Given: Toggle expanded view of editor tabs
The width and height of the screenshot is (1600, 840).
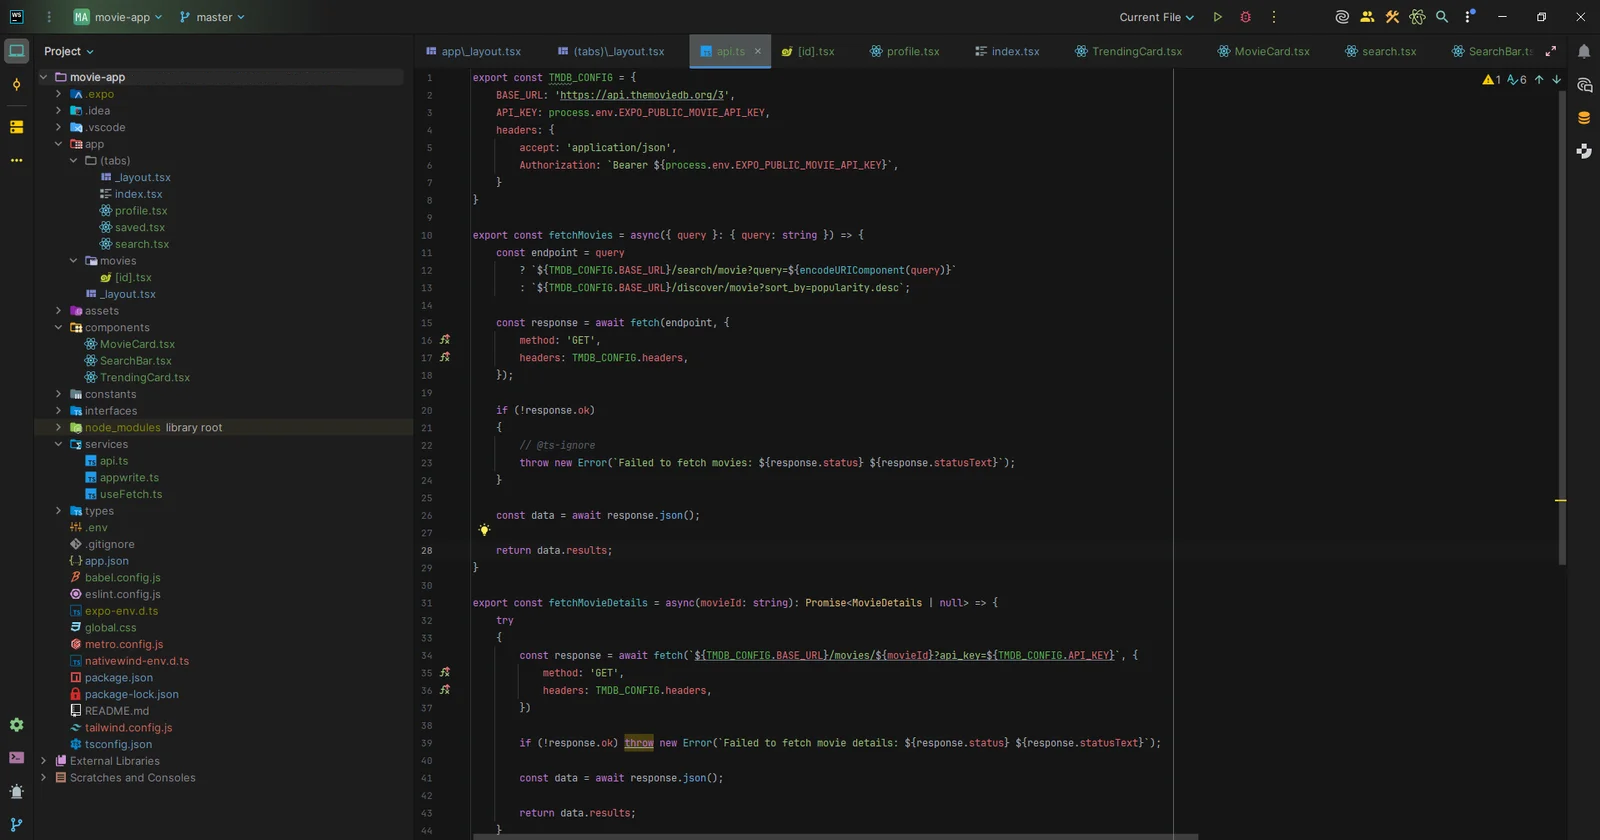Looking at the screenshot, I should (x=1551, y=51).
